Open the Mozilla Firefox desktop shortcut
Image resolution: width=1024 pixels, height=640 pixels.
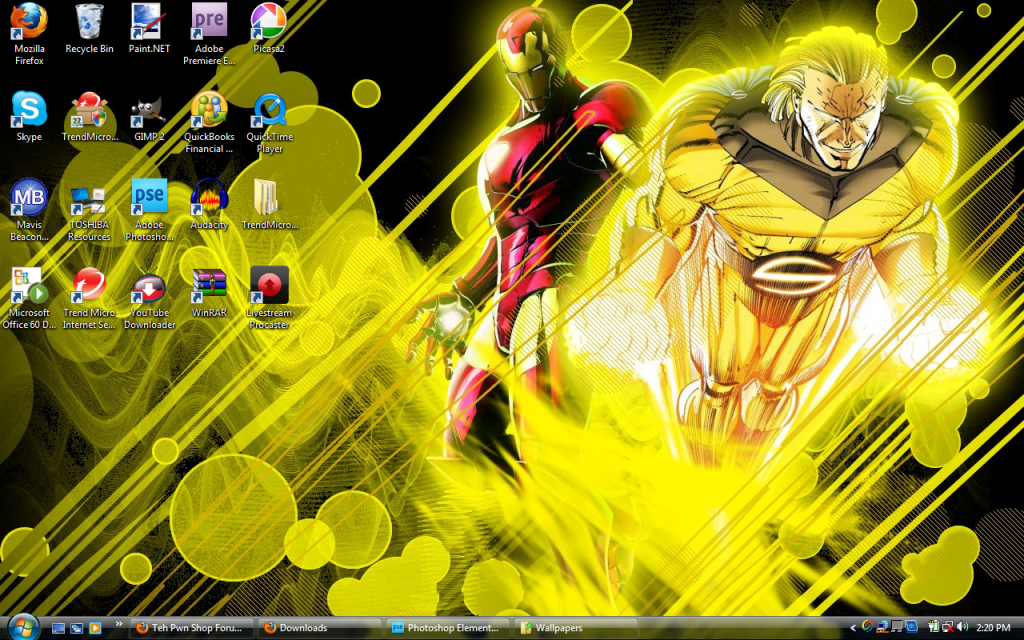[29, 34]
